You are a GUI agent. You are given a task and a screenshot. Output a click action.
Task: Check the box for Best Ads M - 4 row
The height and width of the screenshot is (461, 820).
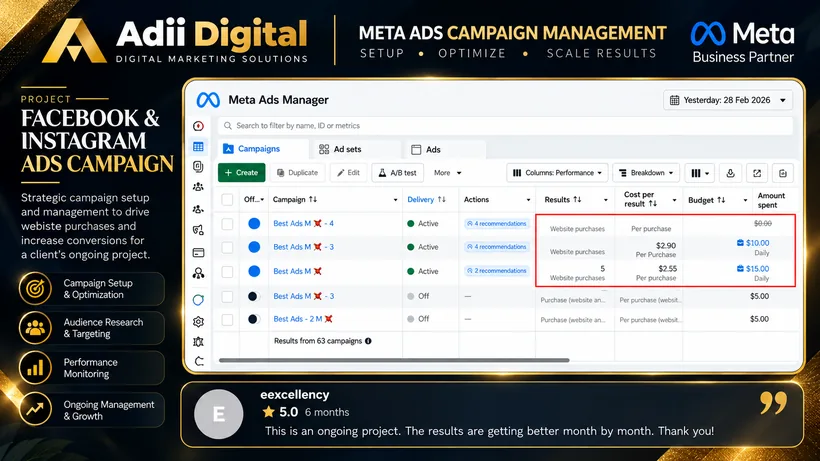point(227,224)
